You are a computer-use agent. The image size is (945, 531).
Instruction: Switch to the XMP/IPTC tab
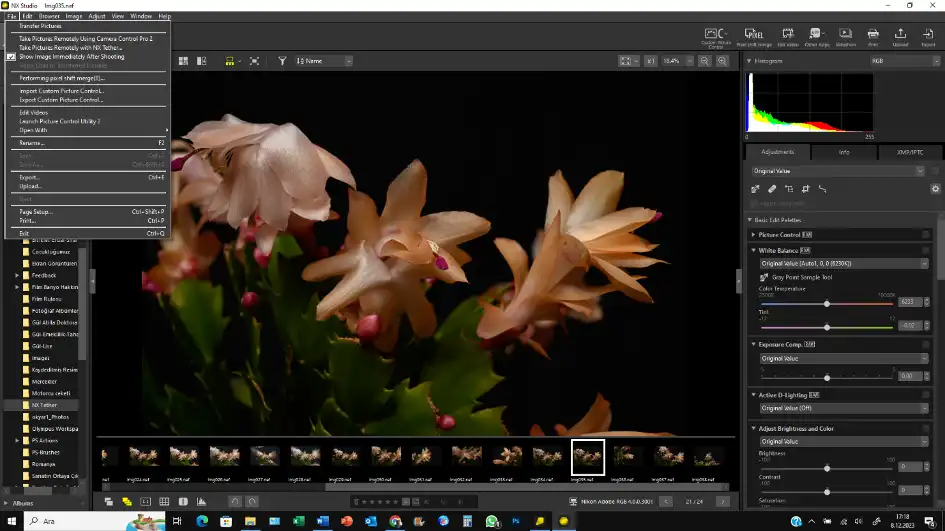pos(908,152)
